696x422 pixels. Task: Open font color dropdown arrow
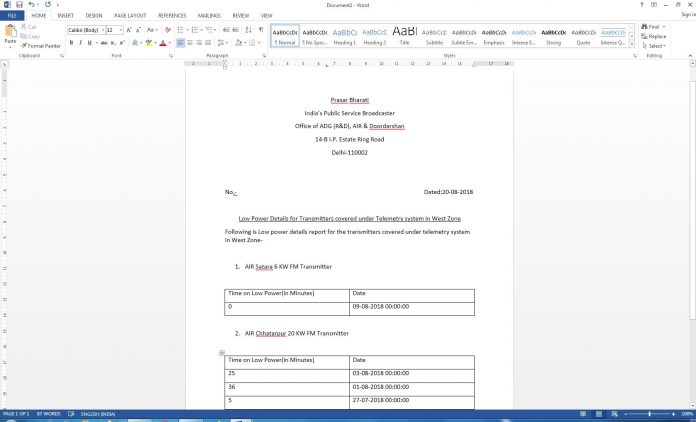click(170, 43)
